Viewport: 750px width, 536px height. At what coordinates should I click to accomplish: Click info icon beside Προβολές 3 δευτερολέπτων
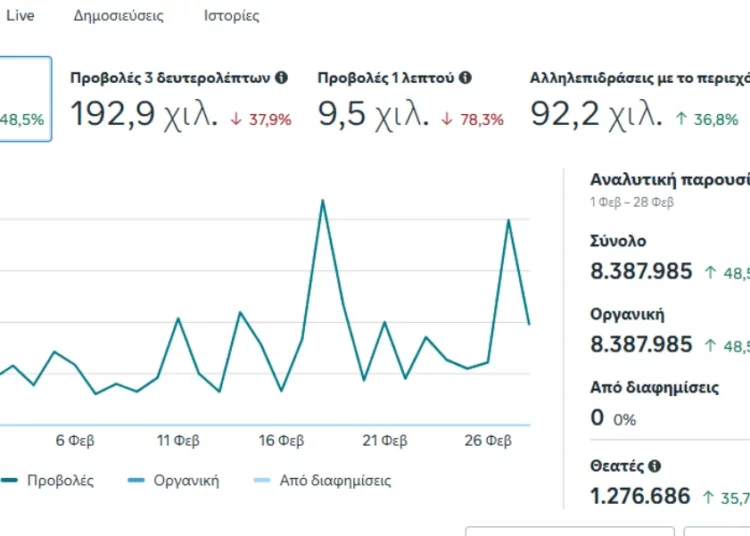click(x=282, y=77)
